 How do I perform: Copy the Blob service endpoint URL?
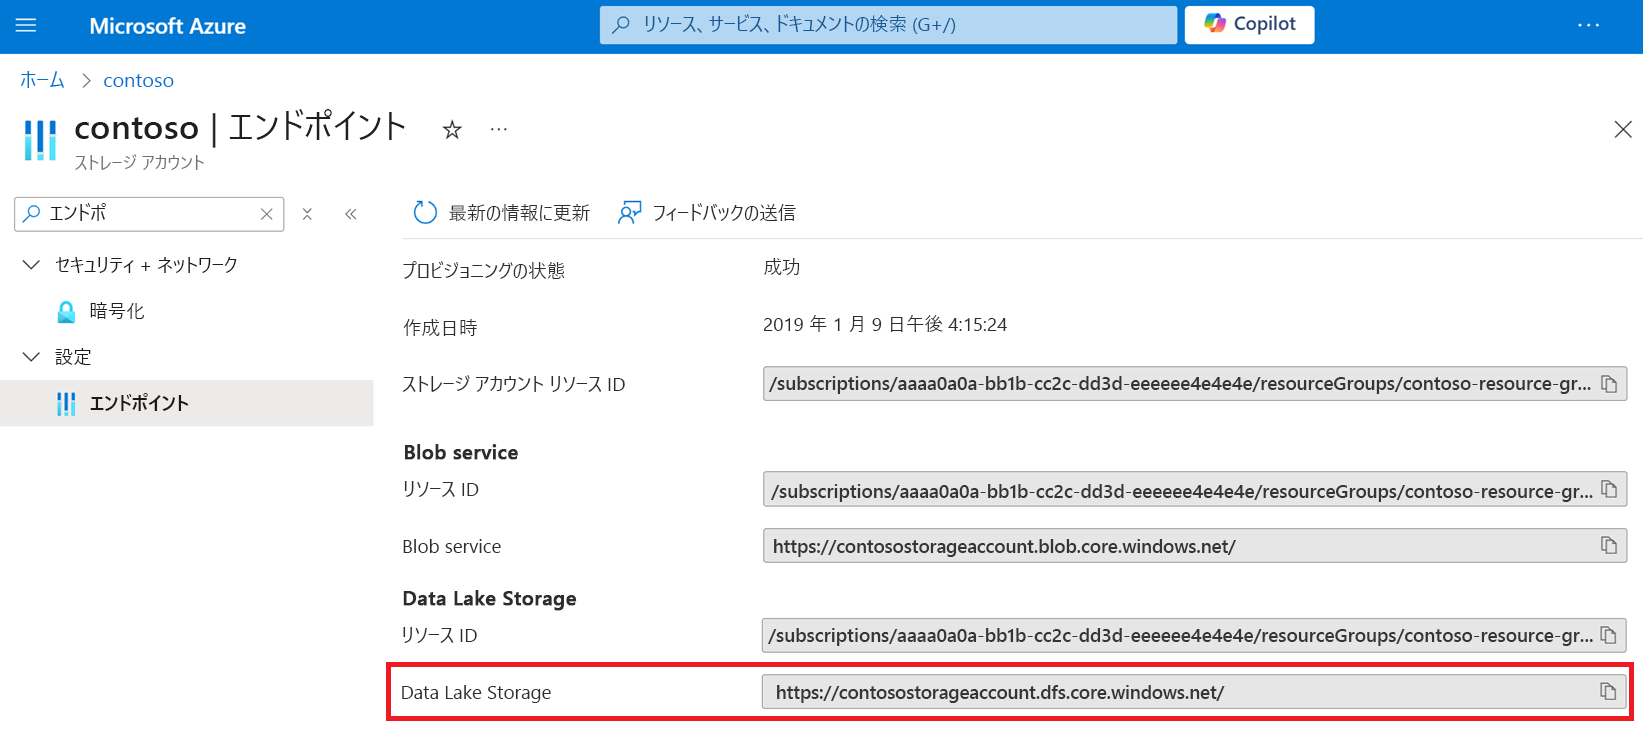pyautogui.click(x=1609, y=546)
